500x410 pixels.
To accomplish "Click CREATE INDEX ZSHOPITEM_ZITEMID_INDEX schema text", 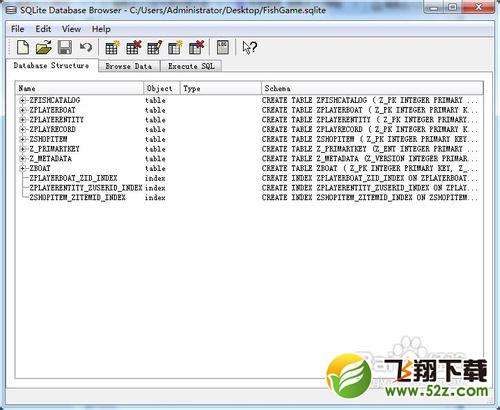I will (x=370, y=197).
